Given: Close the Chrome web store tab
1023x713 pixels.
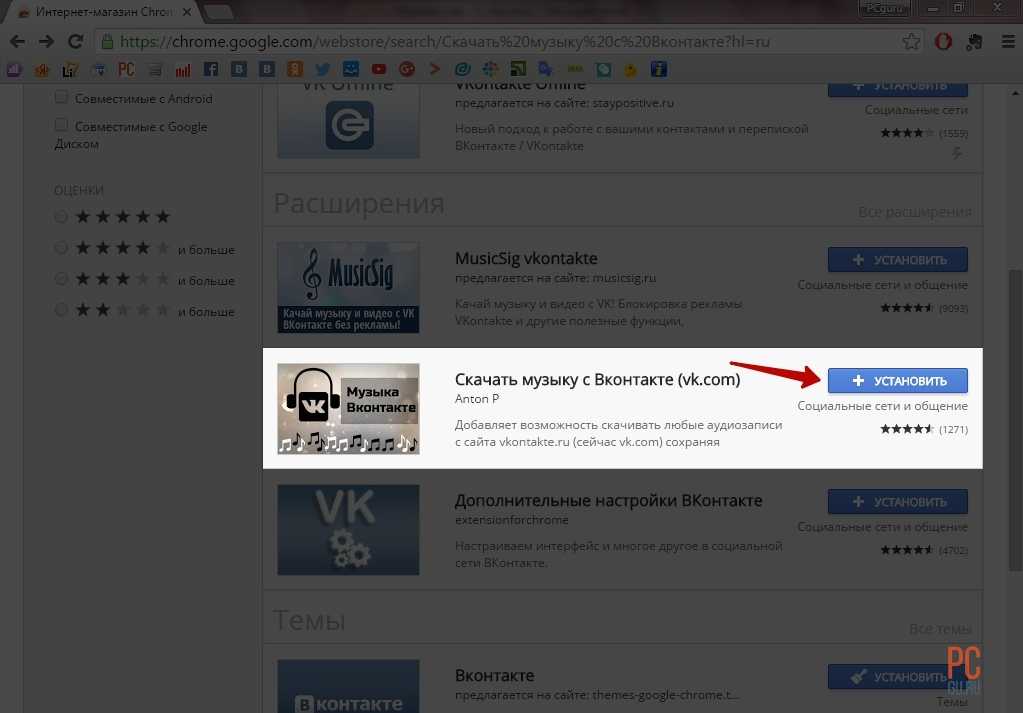Looking at the screenshot, I should tap(187, 12).
